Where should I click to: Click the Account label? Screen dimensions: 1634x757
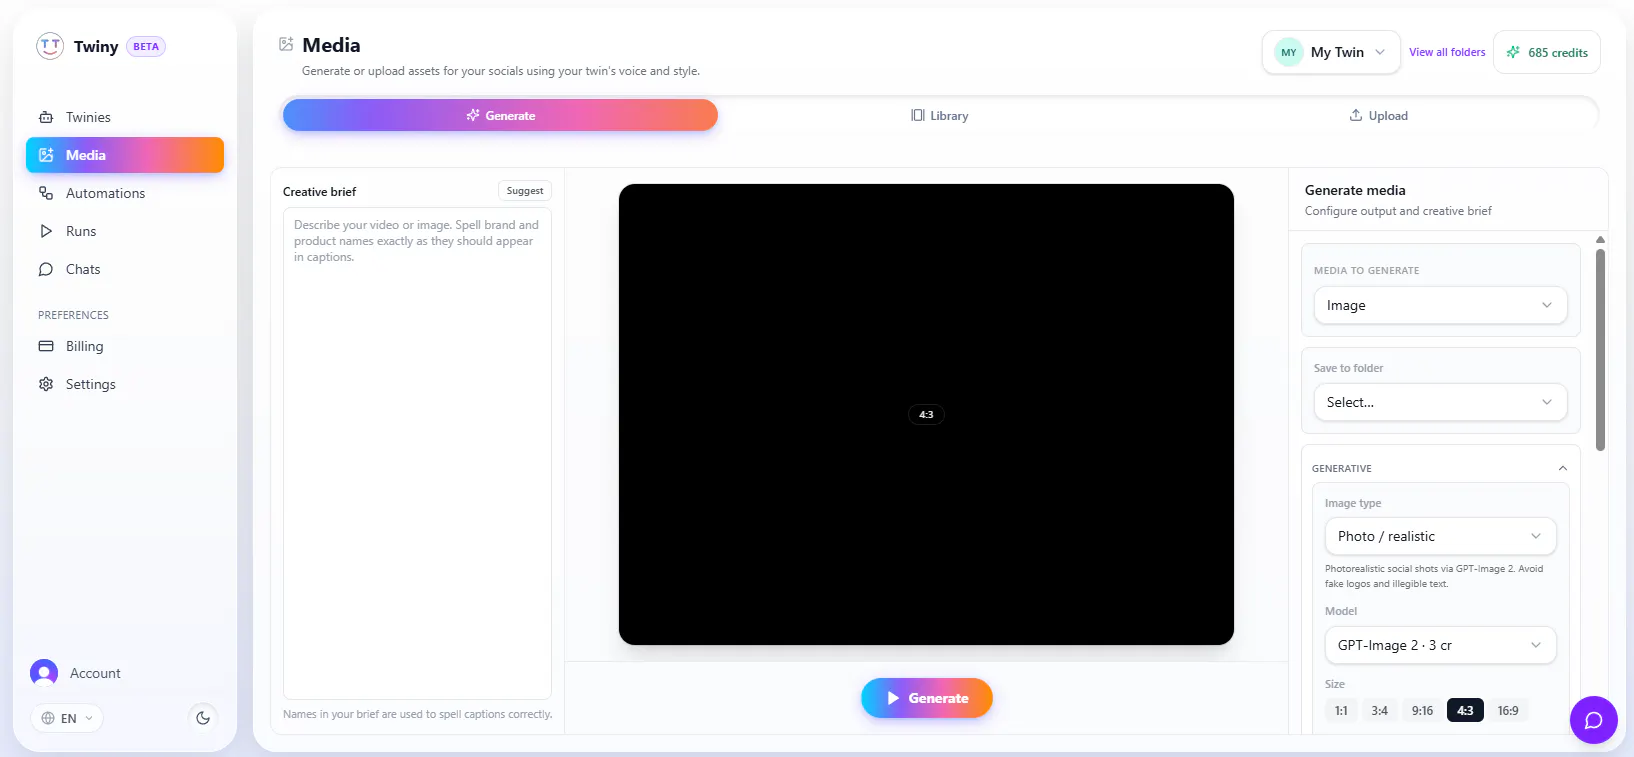click(x=95, y=673)
